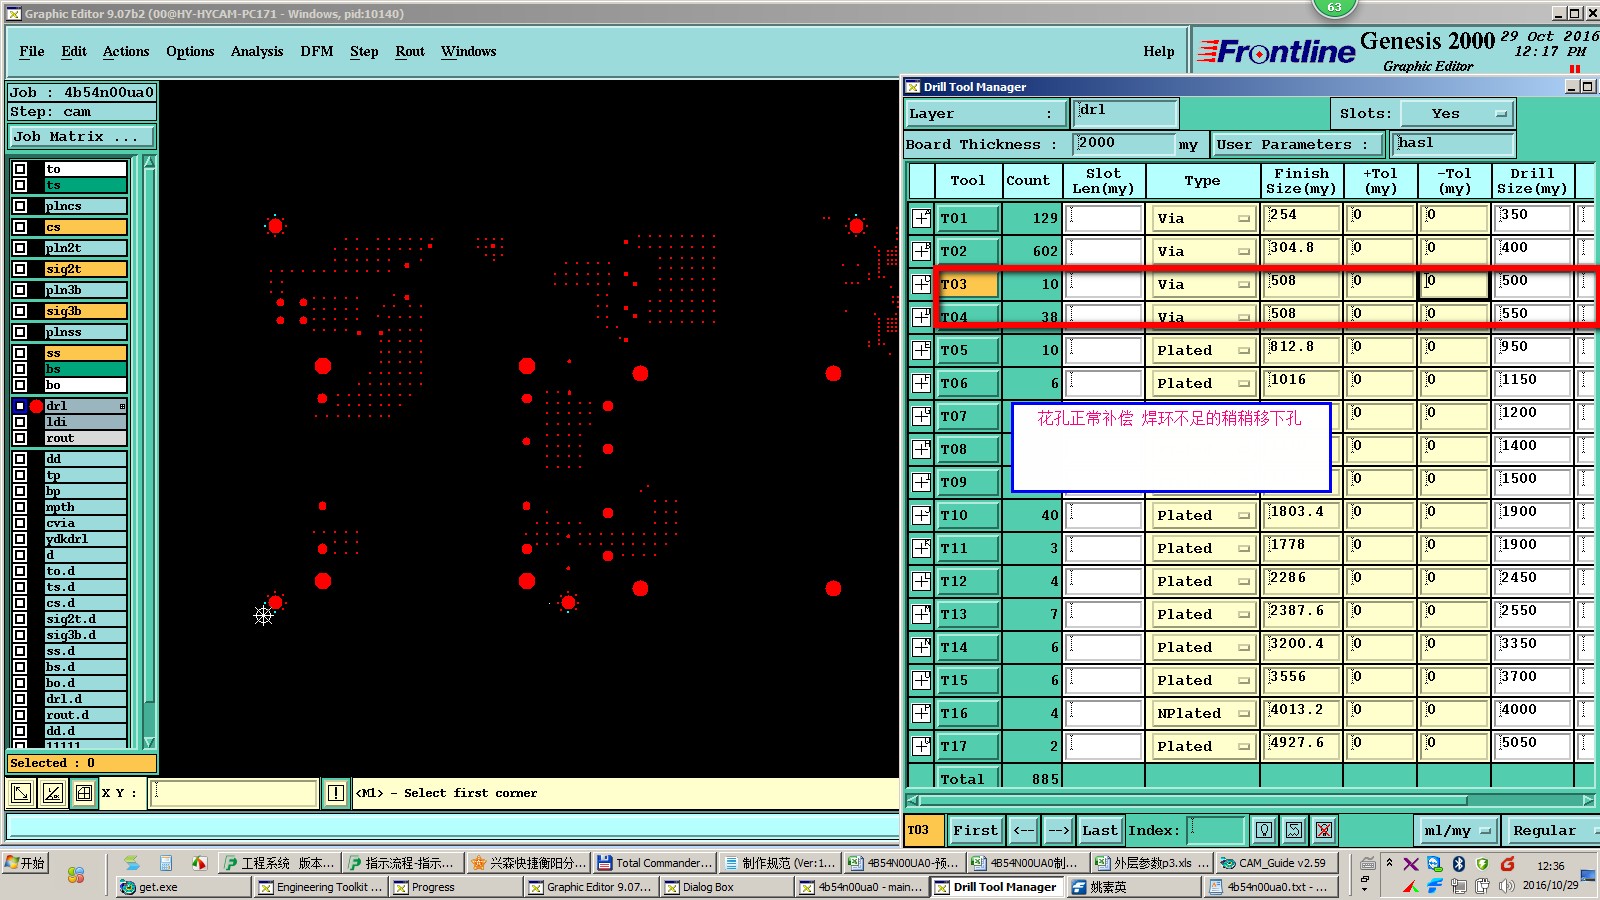
Task: Click the grid snap icon beside X Y label
Action: click(84, 794)
